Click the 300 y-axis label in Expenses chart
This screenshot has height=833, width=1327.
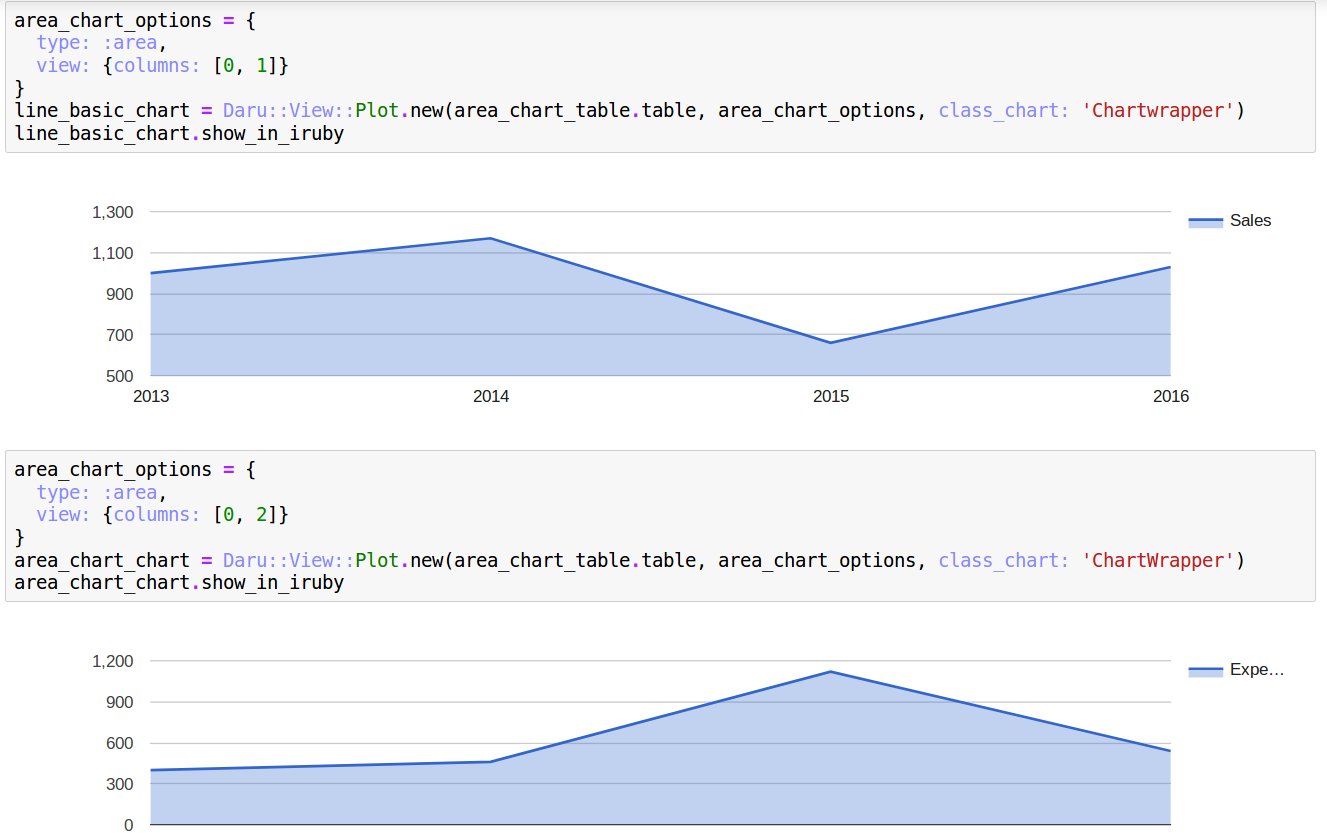(x=119, y=784)
